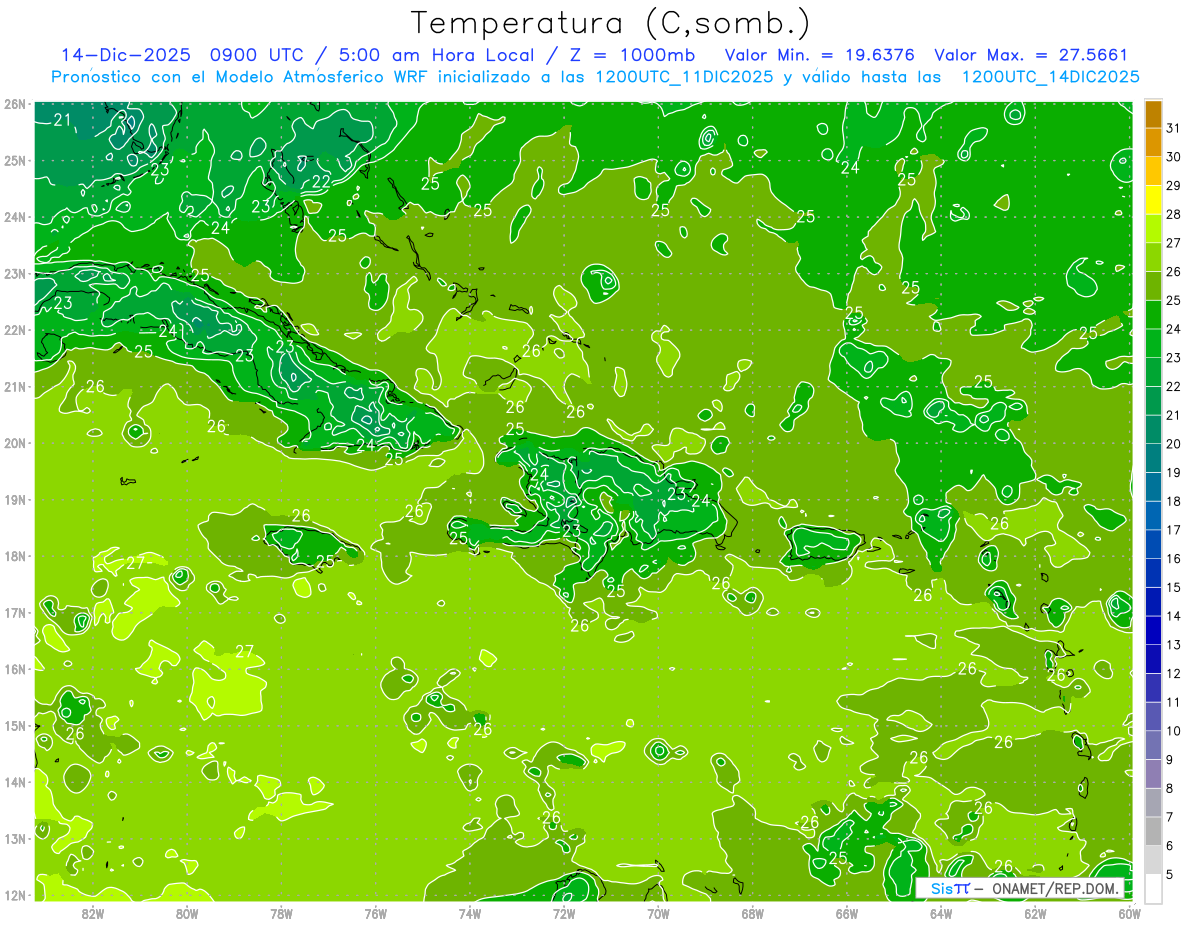This screenshot has height=927, width=1200.
Task: Click the '64W' longitude axis label
Action: pos(941,913)
